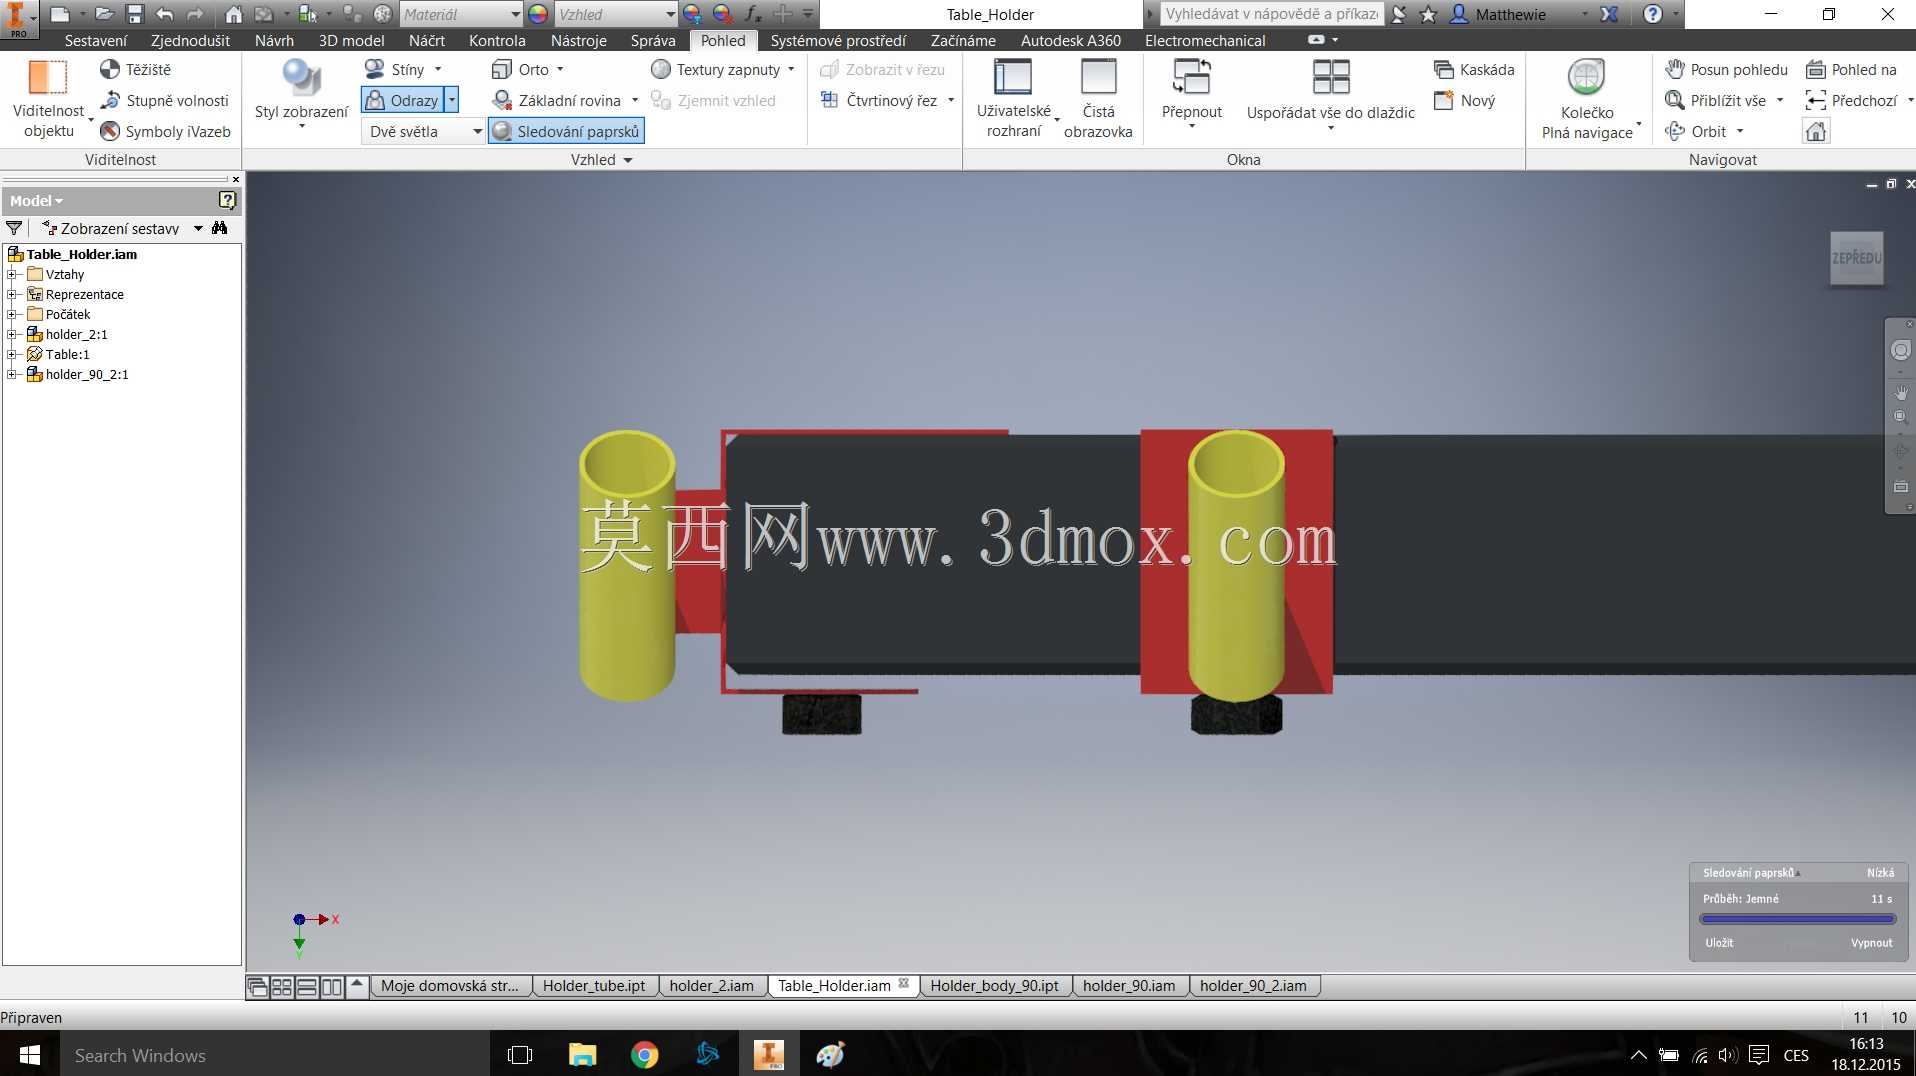
Task: Toggle Stíny shadows button
Action: point(395,69)
